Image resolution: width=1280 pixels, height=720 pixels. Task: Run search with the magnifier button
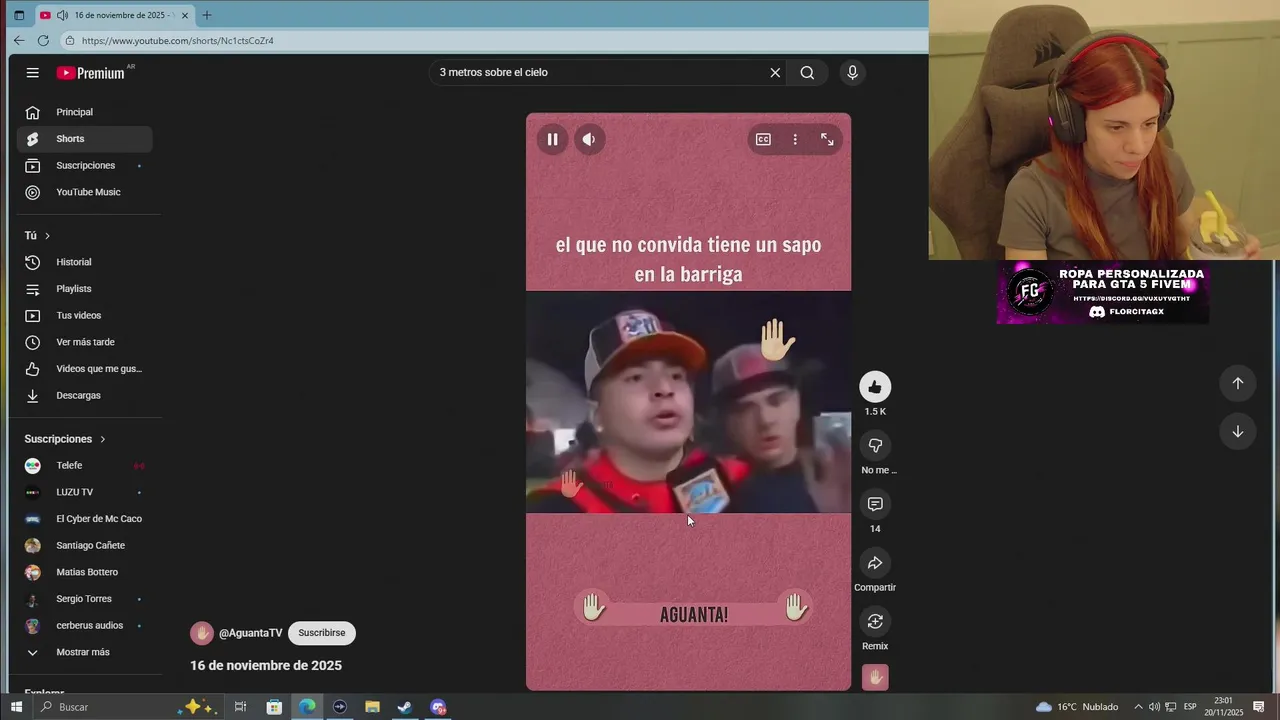pyautogui.click(x=807, y=72)
